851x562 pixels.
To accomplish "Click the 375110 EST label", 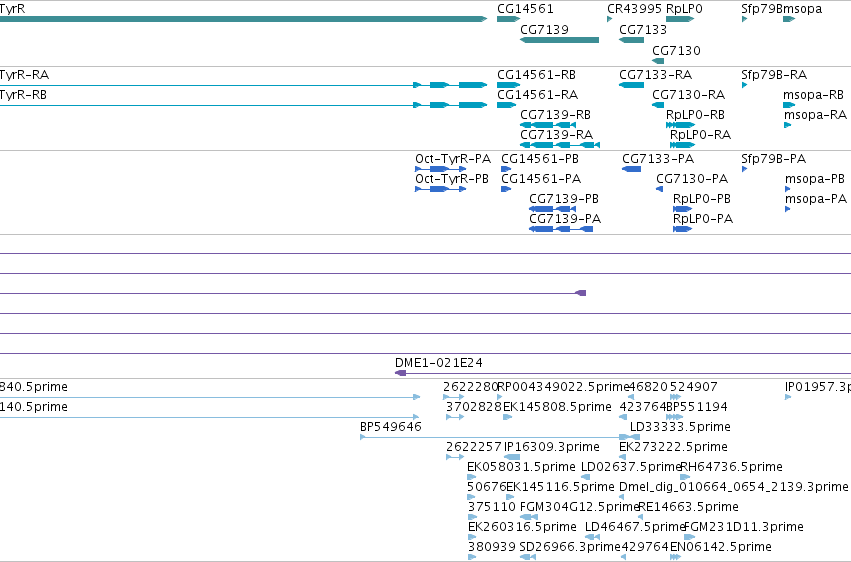I will pyautogui.click(x=492, y=507).
